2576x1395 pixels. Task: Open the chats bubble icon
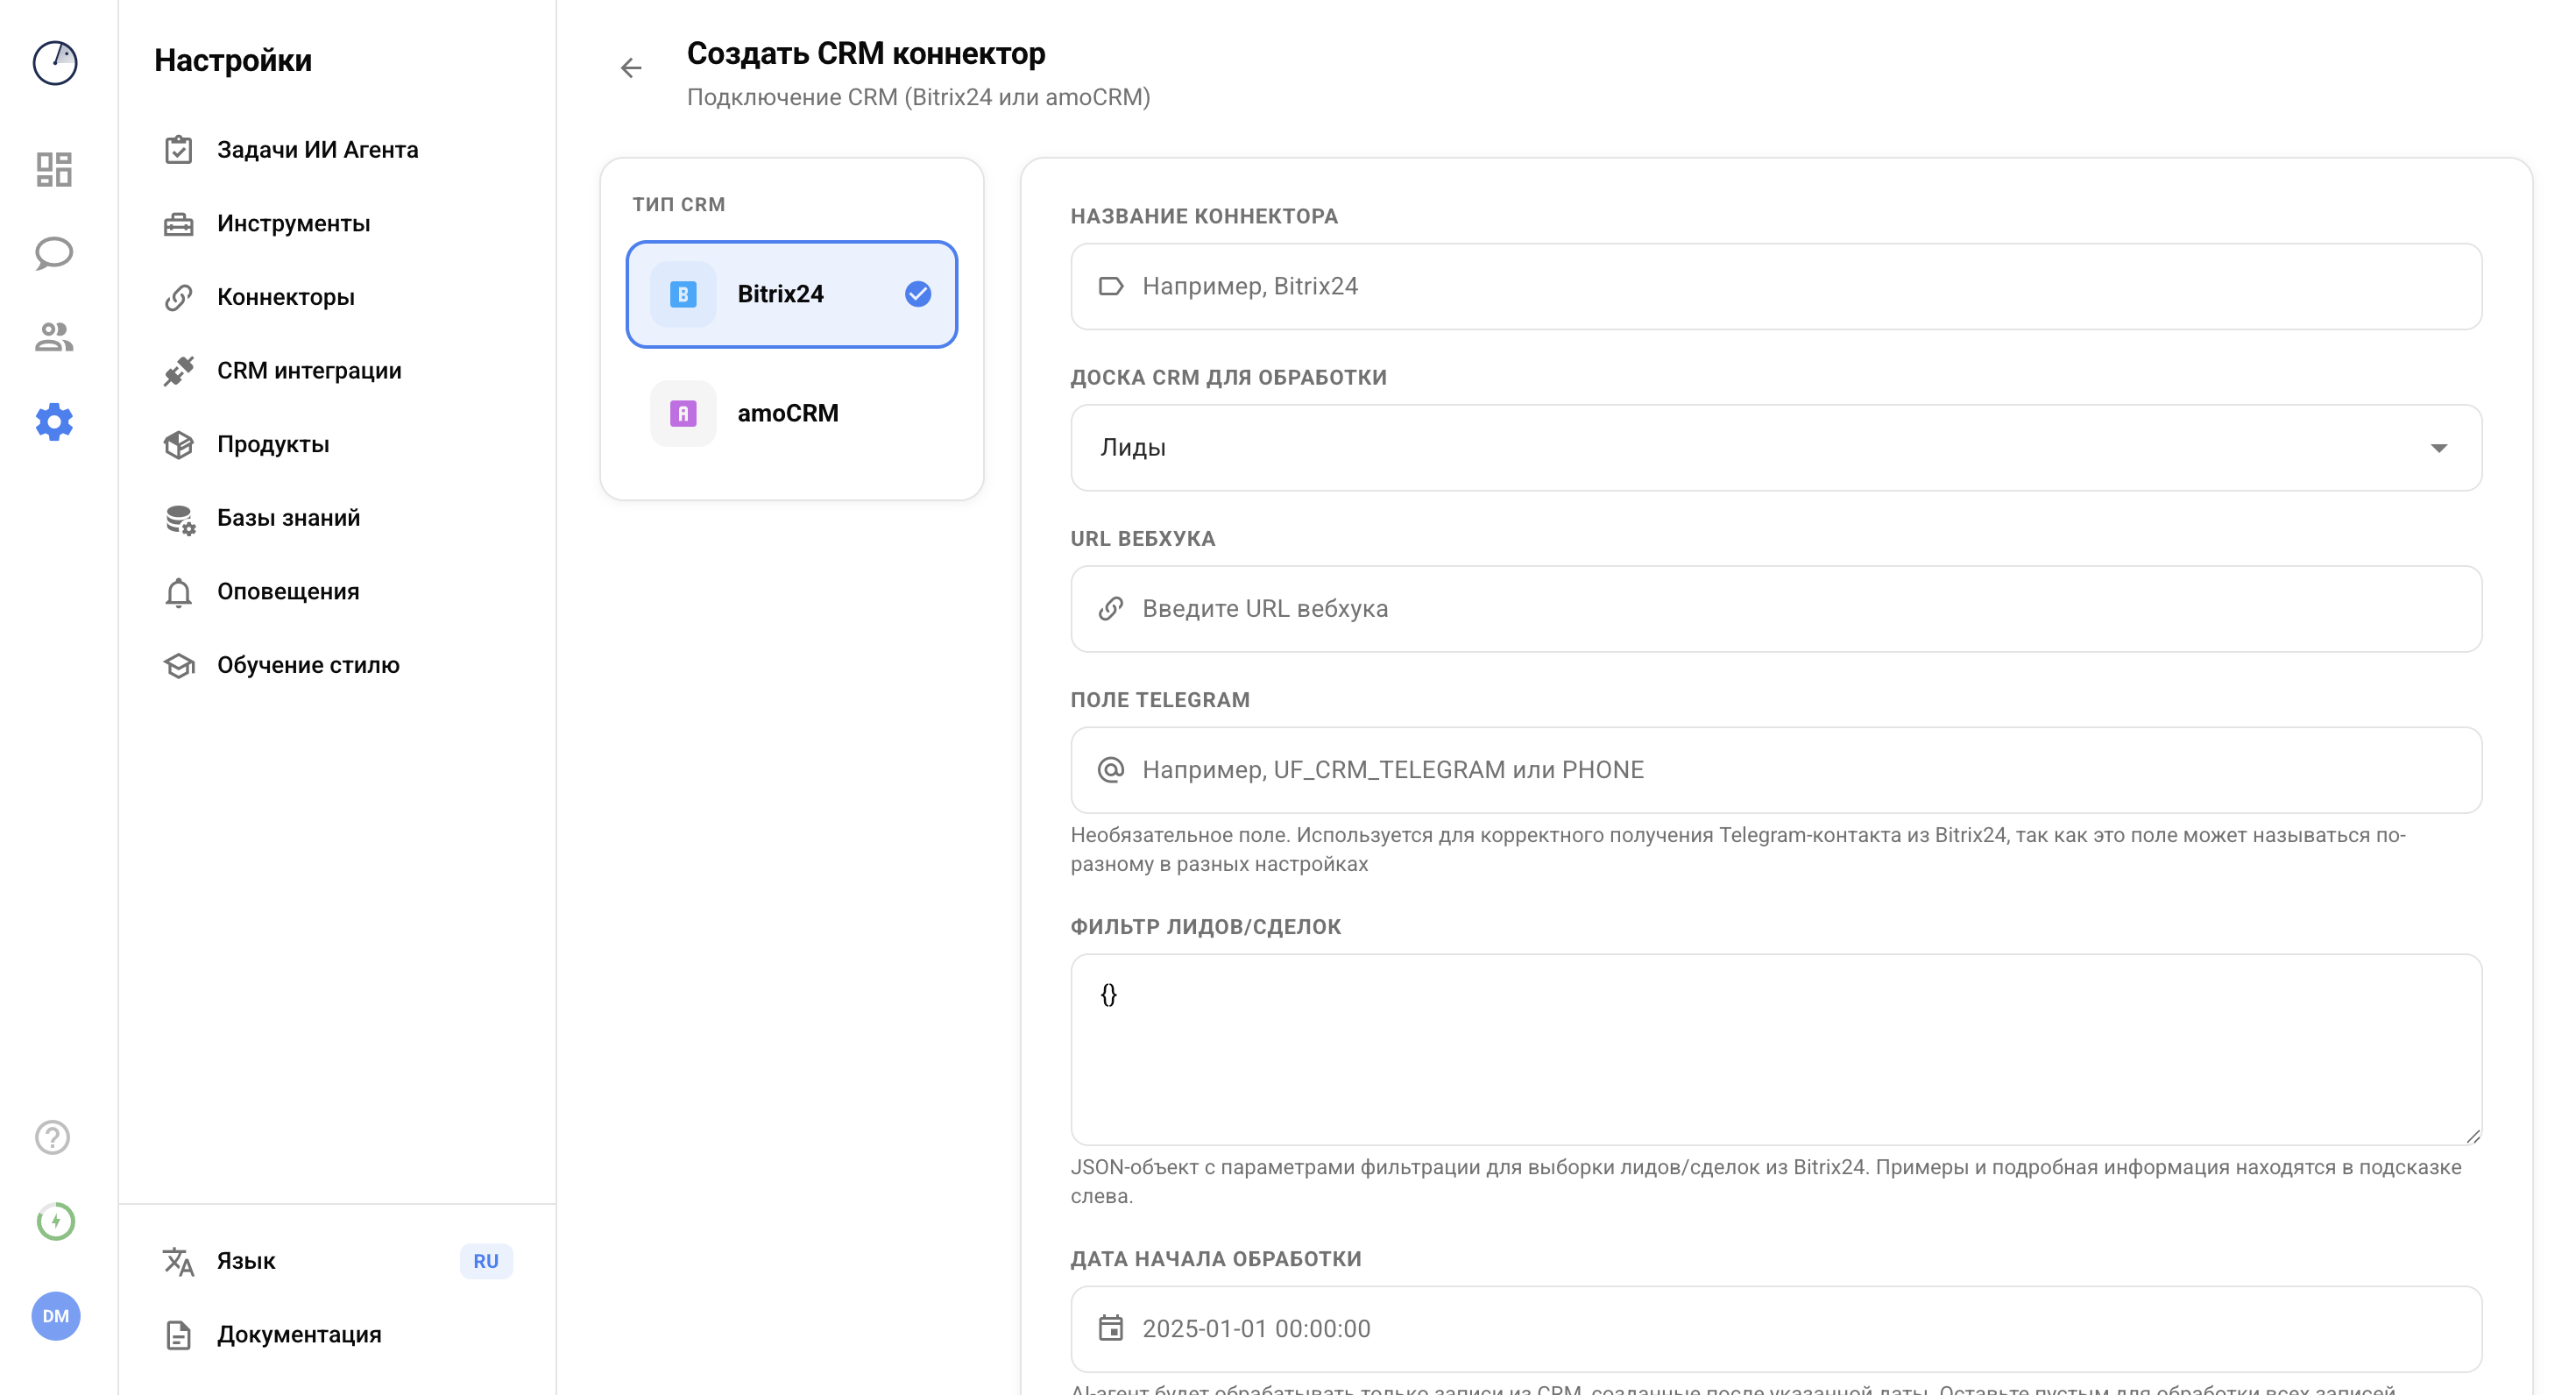(54, 253)
